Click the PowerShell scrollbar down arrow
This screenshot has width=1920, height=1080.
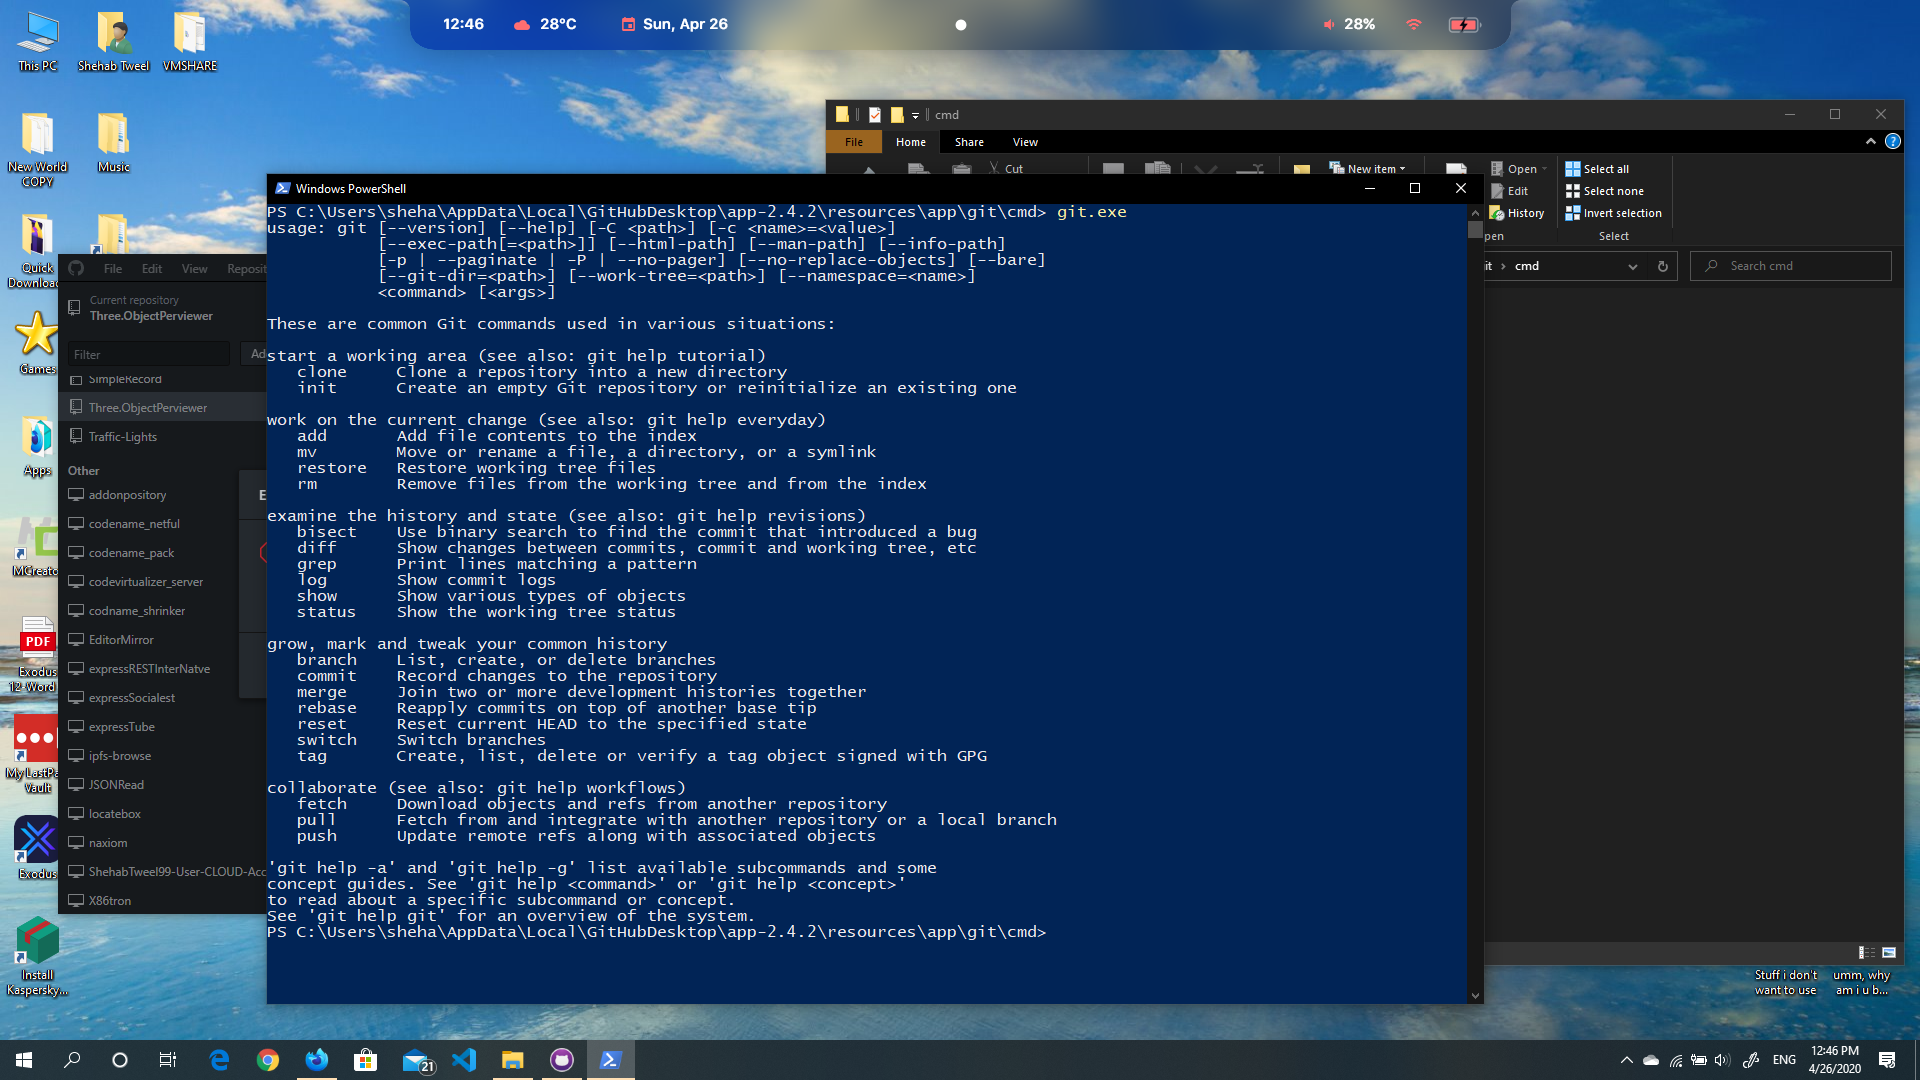(x=1475, y=995)
